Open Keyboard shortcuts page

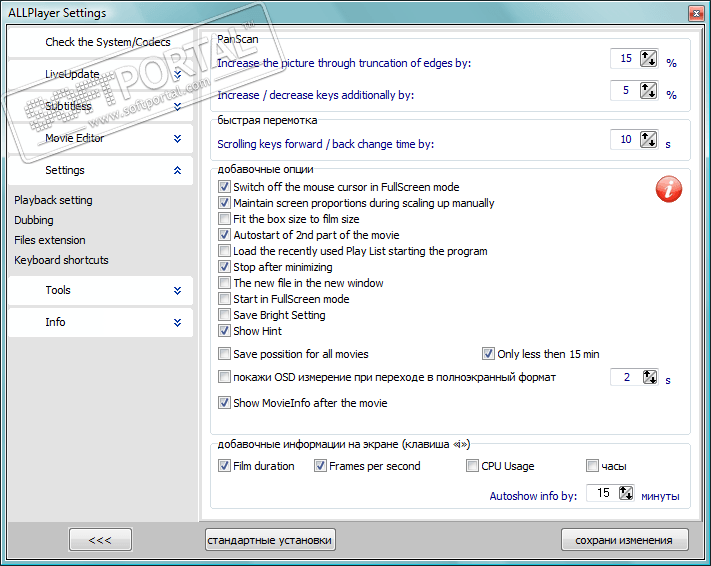(61, 260)
